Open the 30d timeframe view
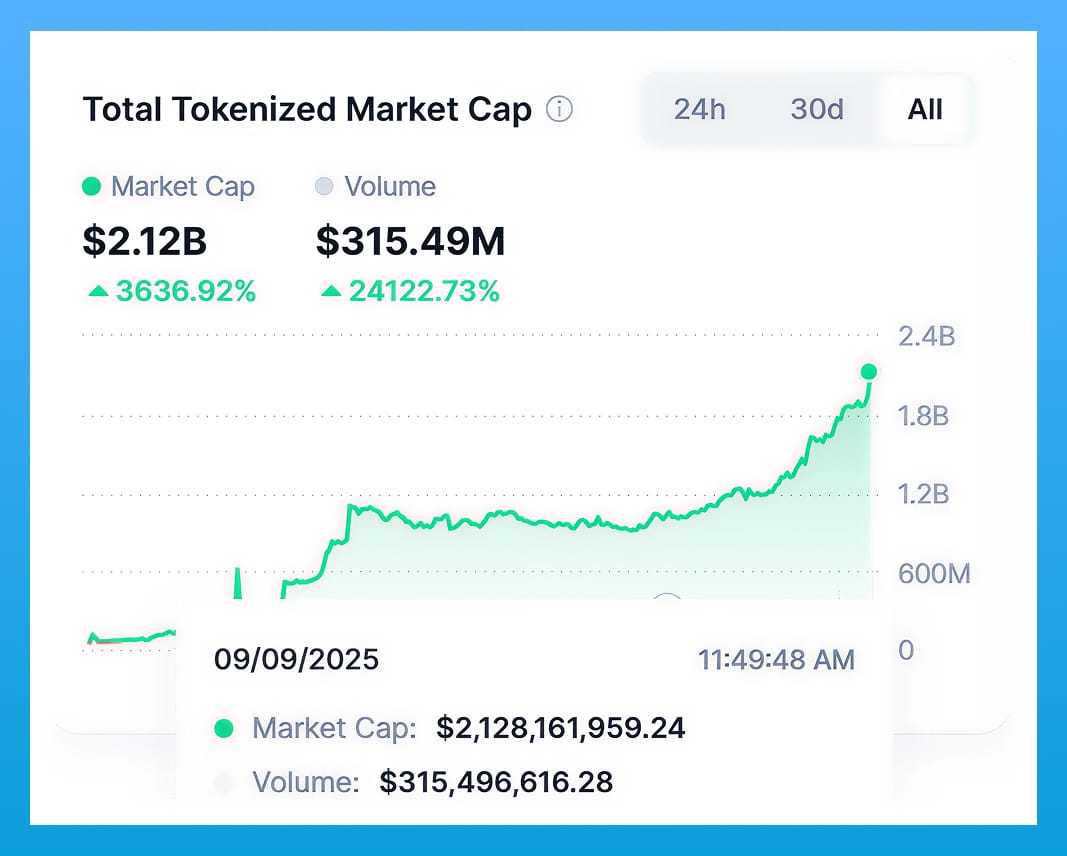 pos(816,110)
